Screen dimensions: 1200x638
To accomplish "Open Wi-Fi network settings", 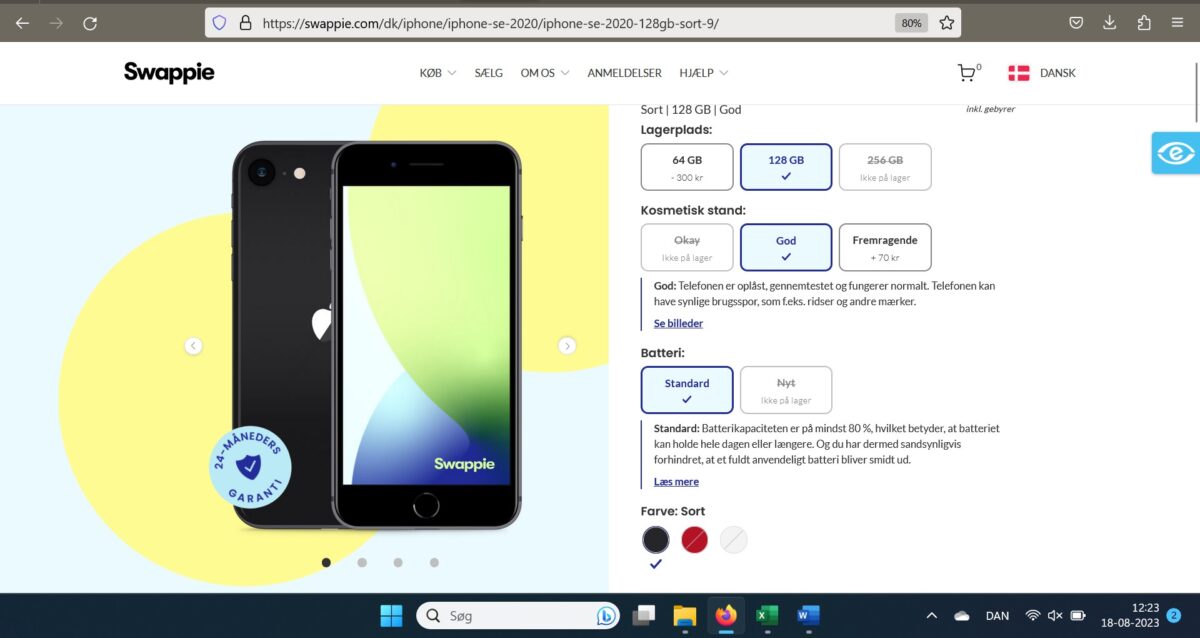I will tap(1032, 616).
